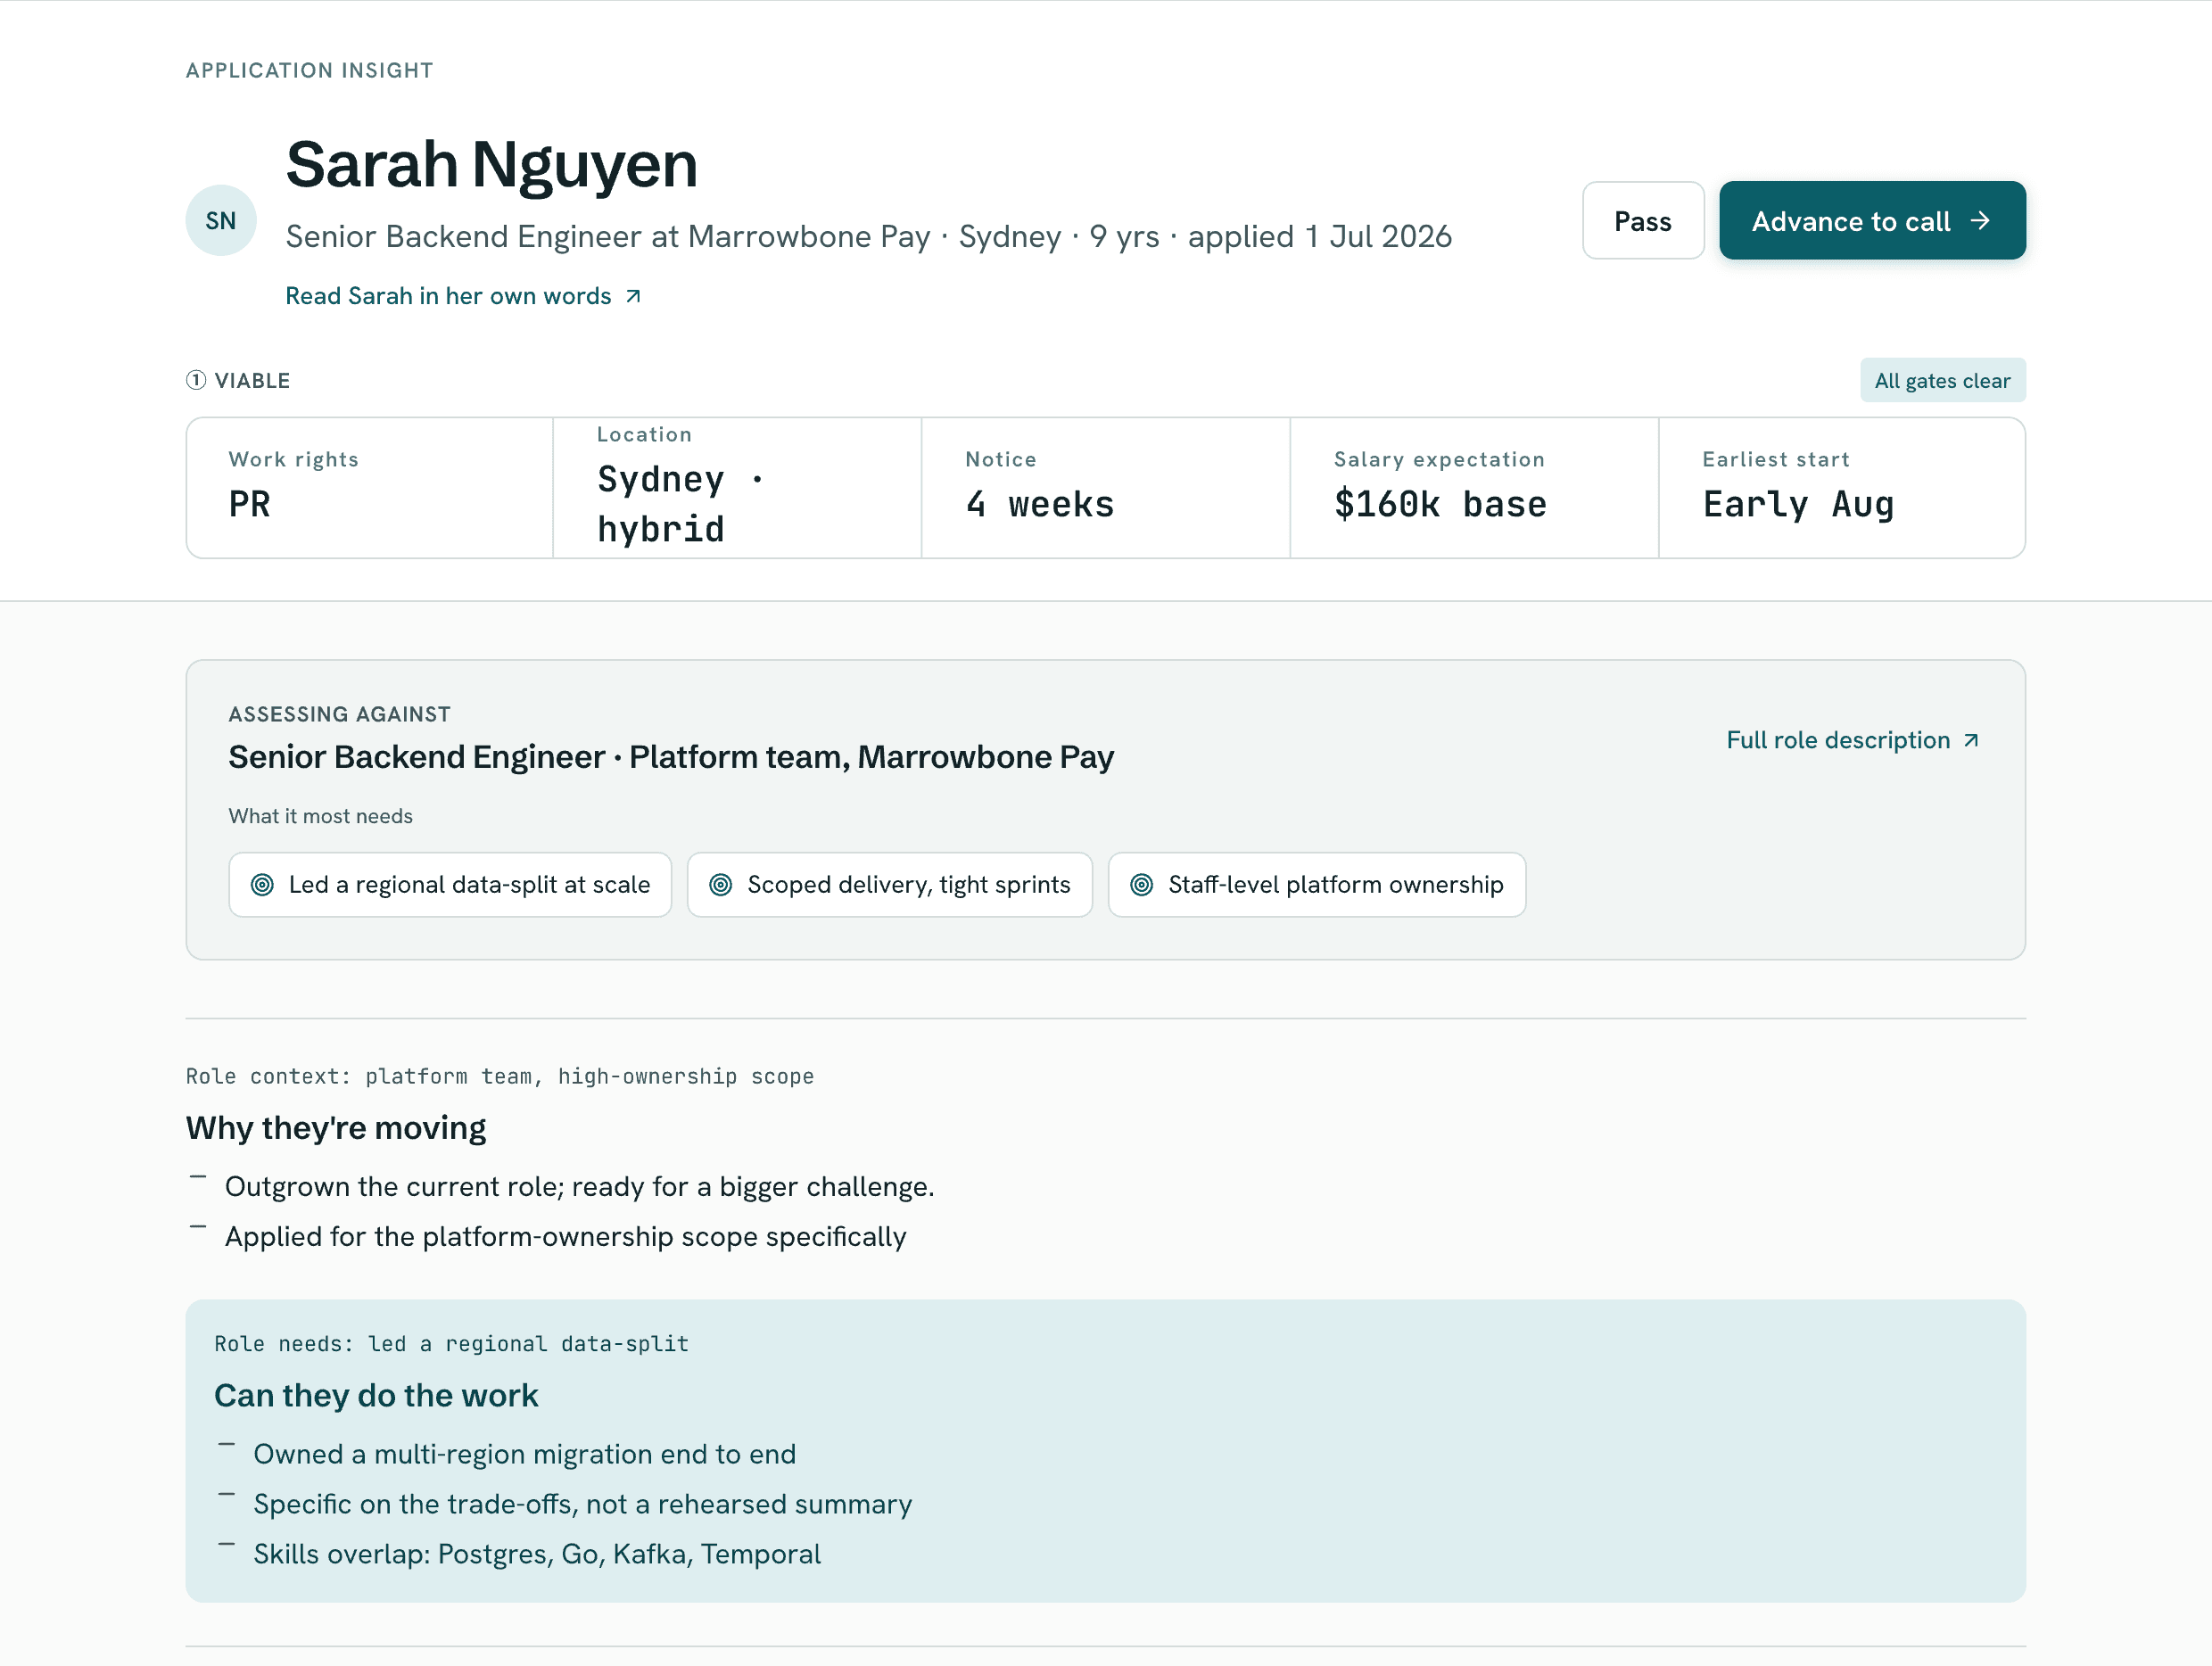Viewport: 2212px width, 1666px height.
Task: Click target icon on Scoped delivery chip
Action: (721, 885)
